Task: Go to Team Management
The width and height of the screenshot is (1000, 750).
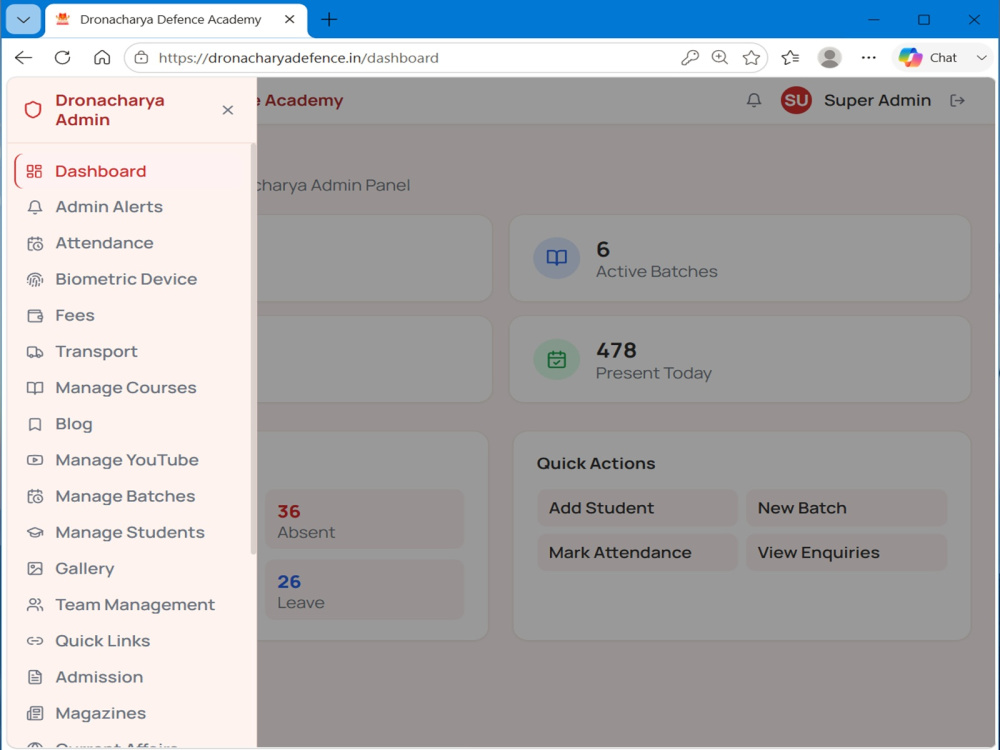Action: coord(132,605)
